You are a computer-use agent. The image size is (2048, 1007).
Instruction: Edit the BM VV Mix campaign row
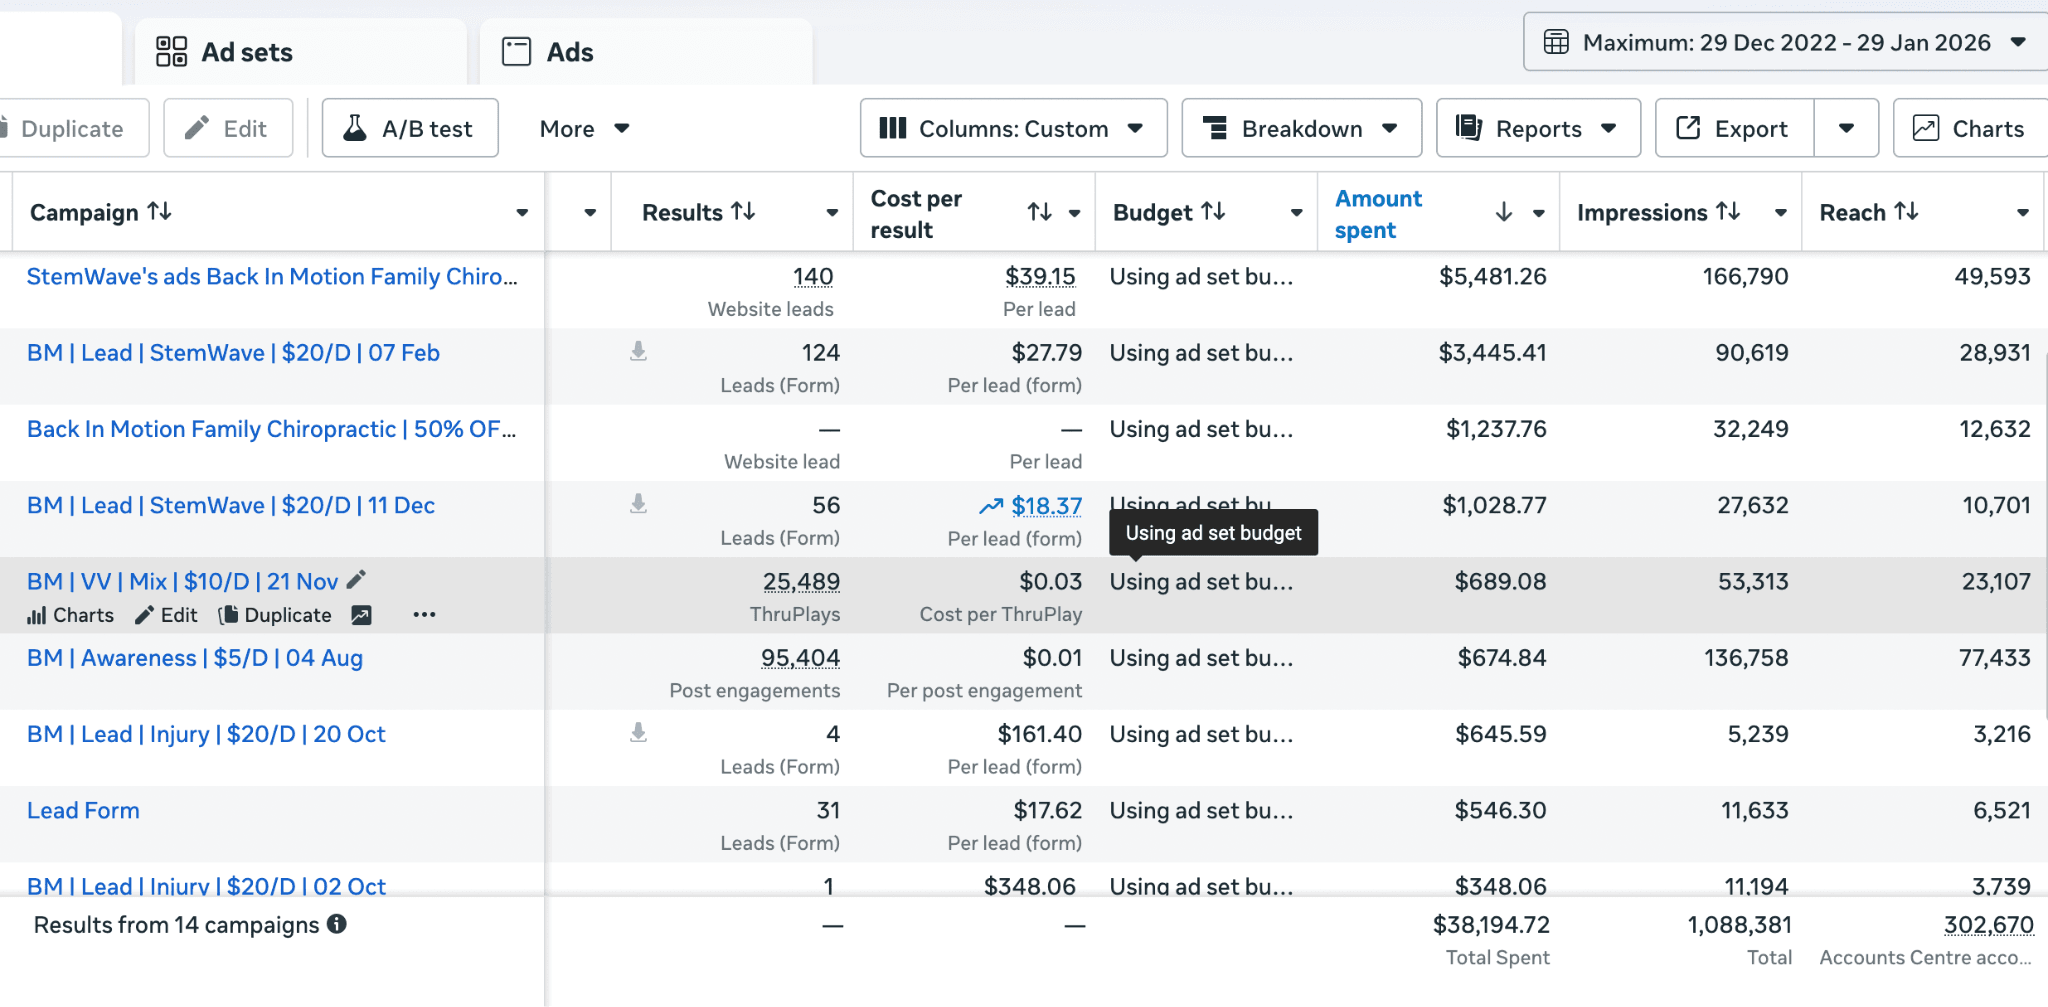coord(167,615)
